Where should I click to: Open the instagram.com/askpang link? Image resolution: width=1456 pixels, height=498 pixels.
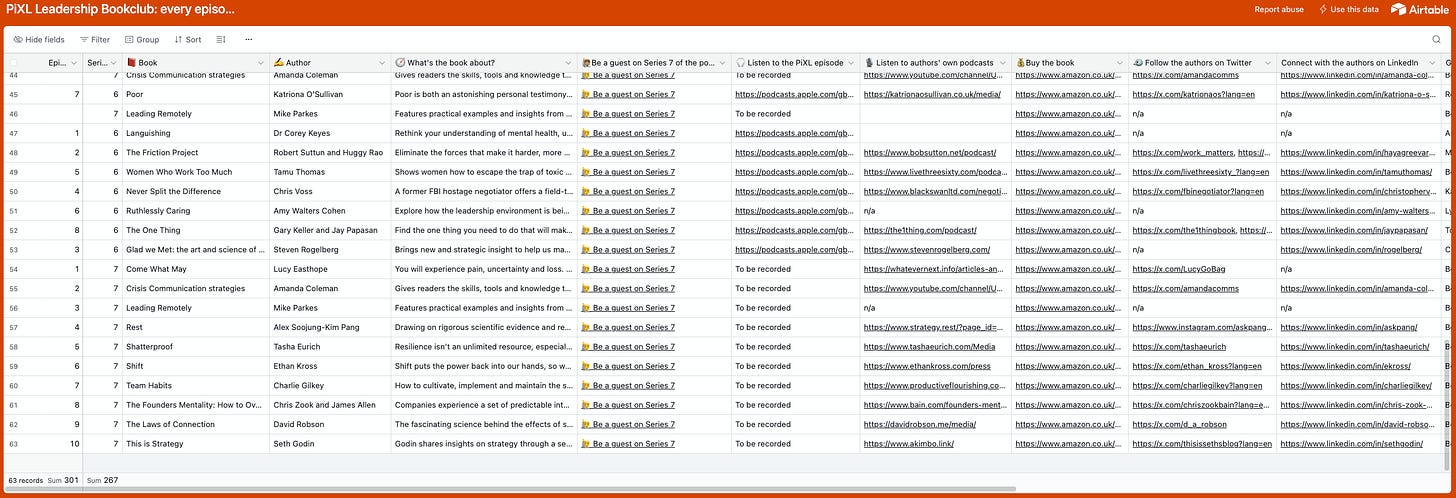[x=1202, y=327]
